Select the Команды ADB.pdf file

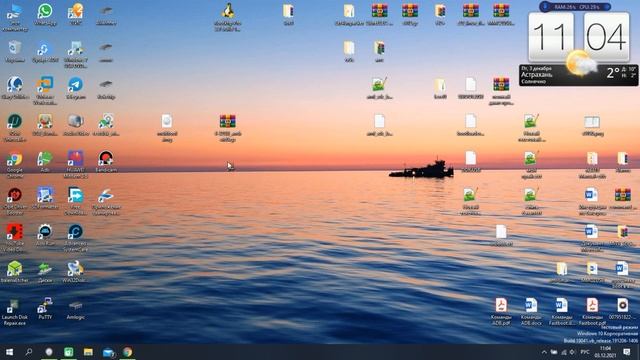(x=501, y=311)
